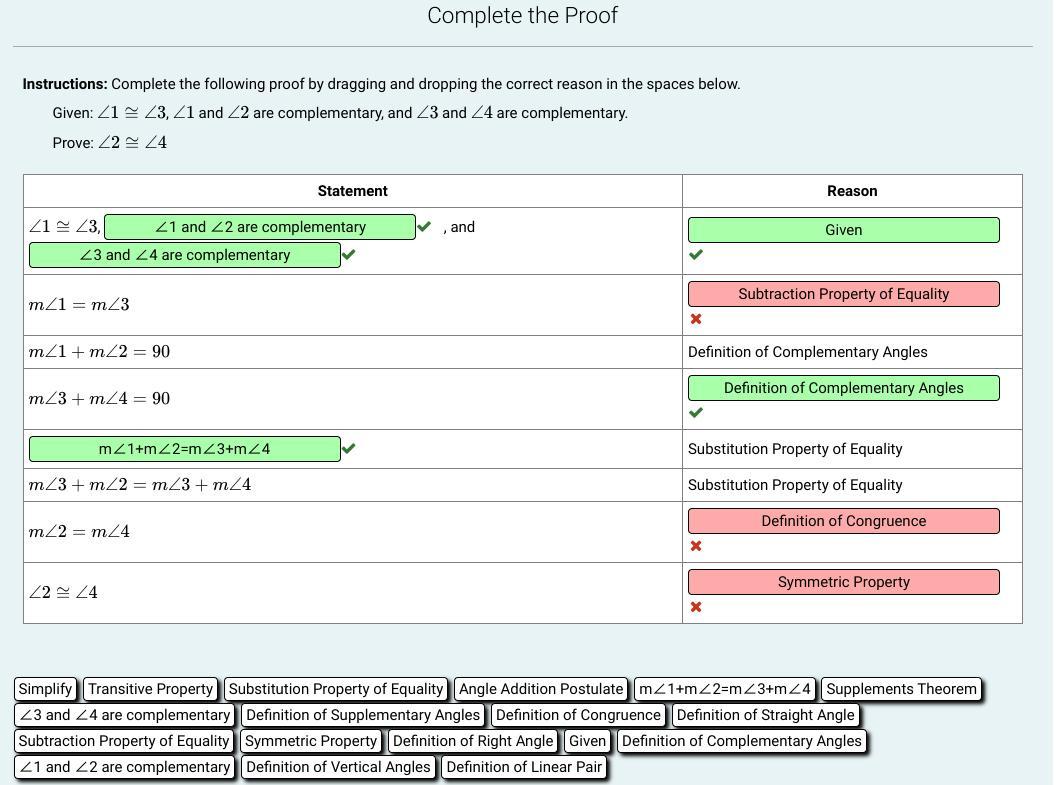
Task: Choose the Definition of Linear Pair tile
Action: tap(524, 767)
